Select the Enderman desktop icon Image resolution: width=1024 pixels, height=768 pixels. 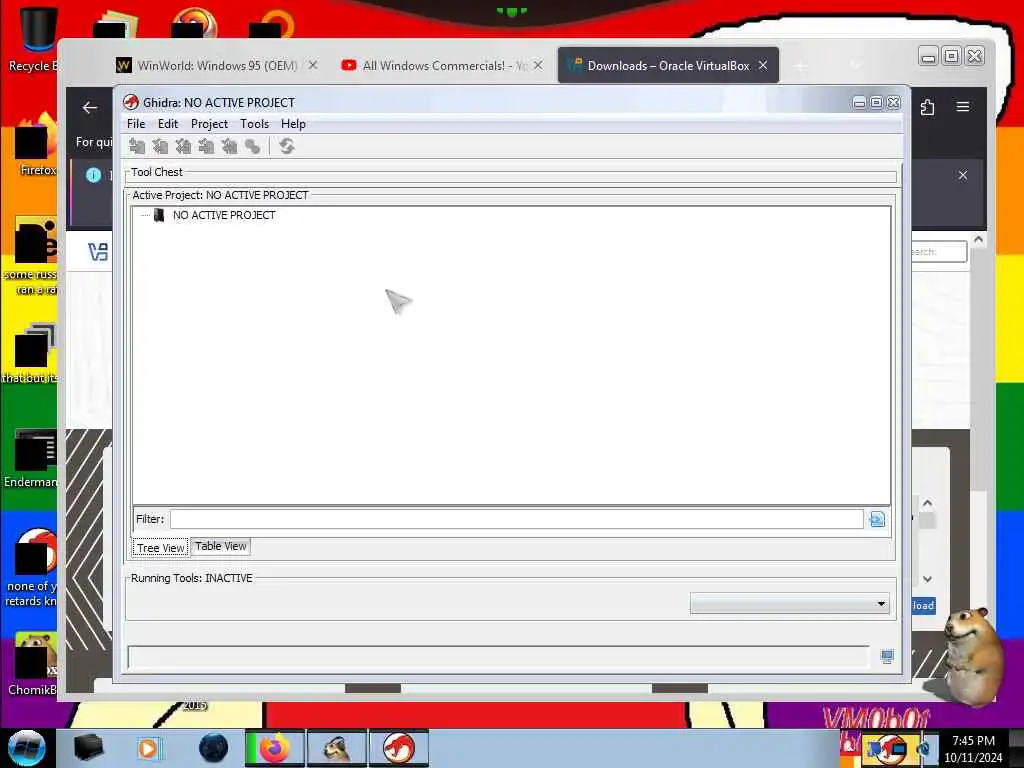31,458
